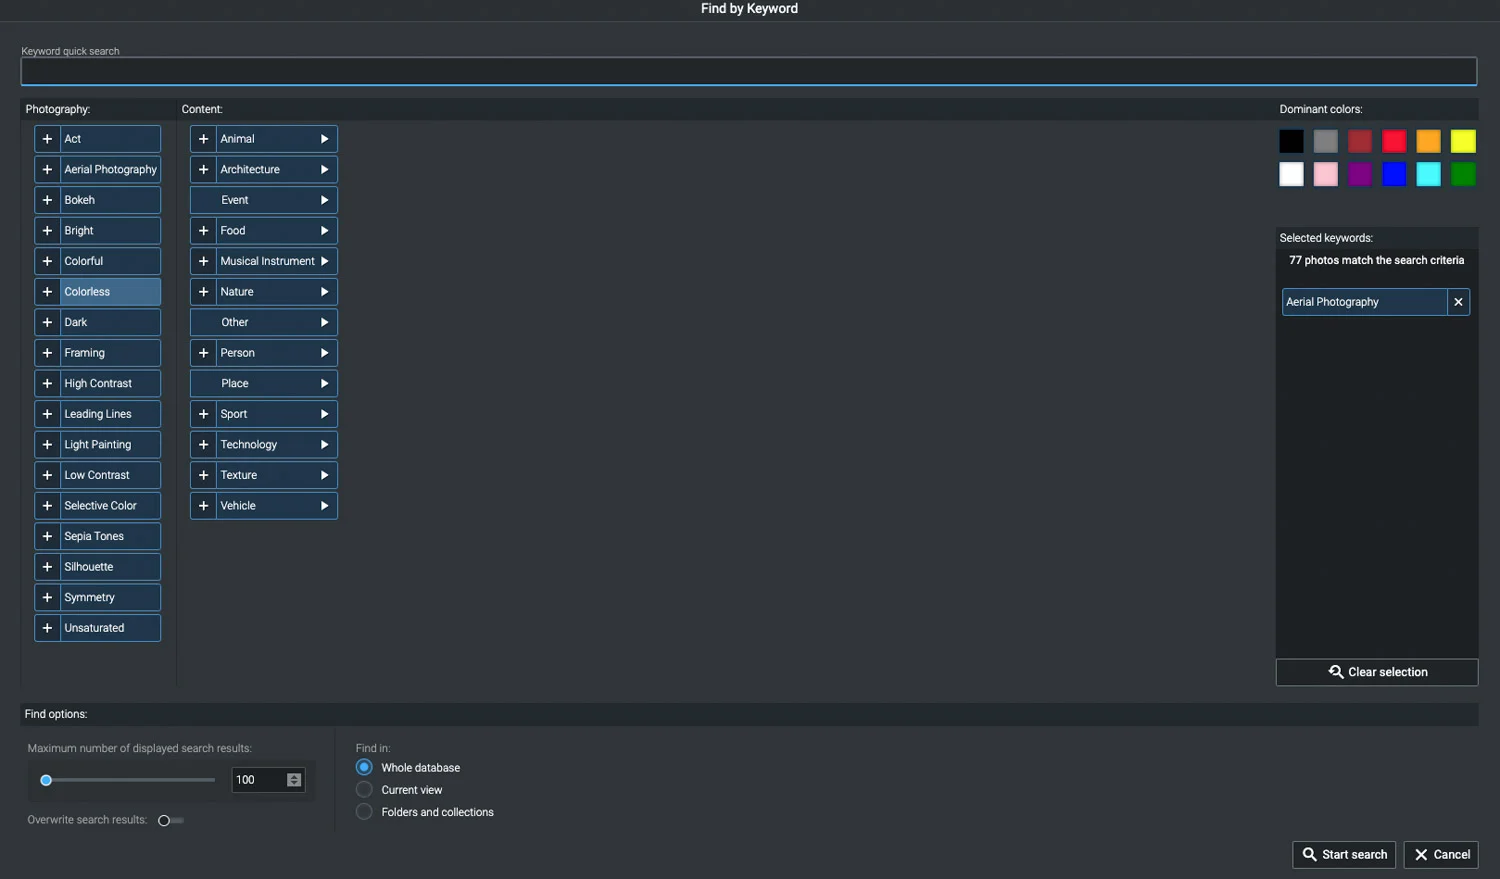1500x879 pixels.
Task: Add the Bokeh keyword with its plus icon
Action: point(47,200)
